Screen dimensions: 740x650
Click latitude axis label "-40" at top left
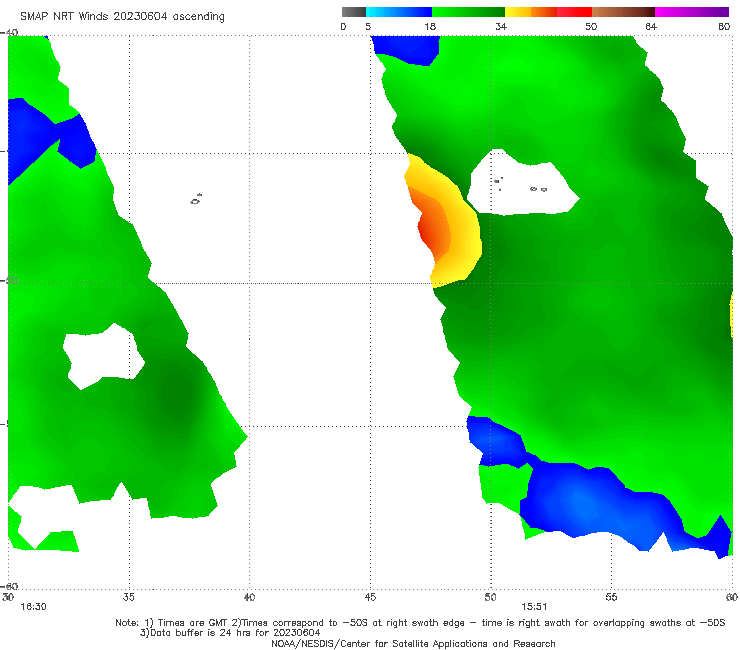[9, 33]
